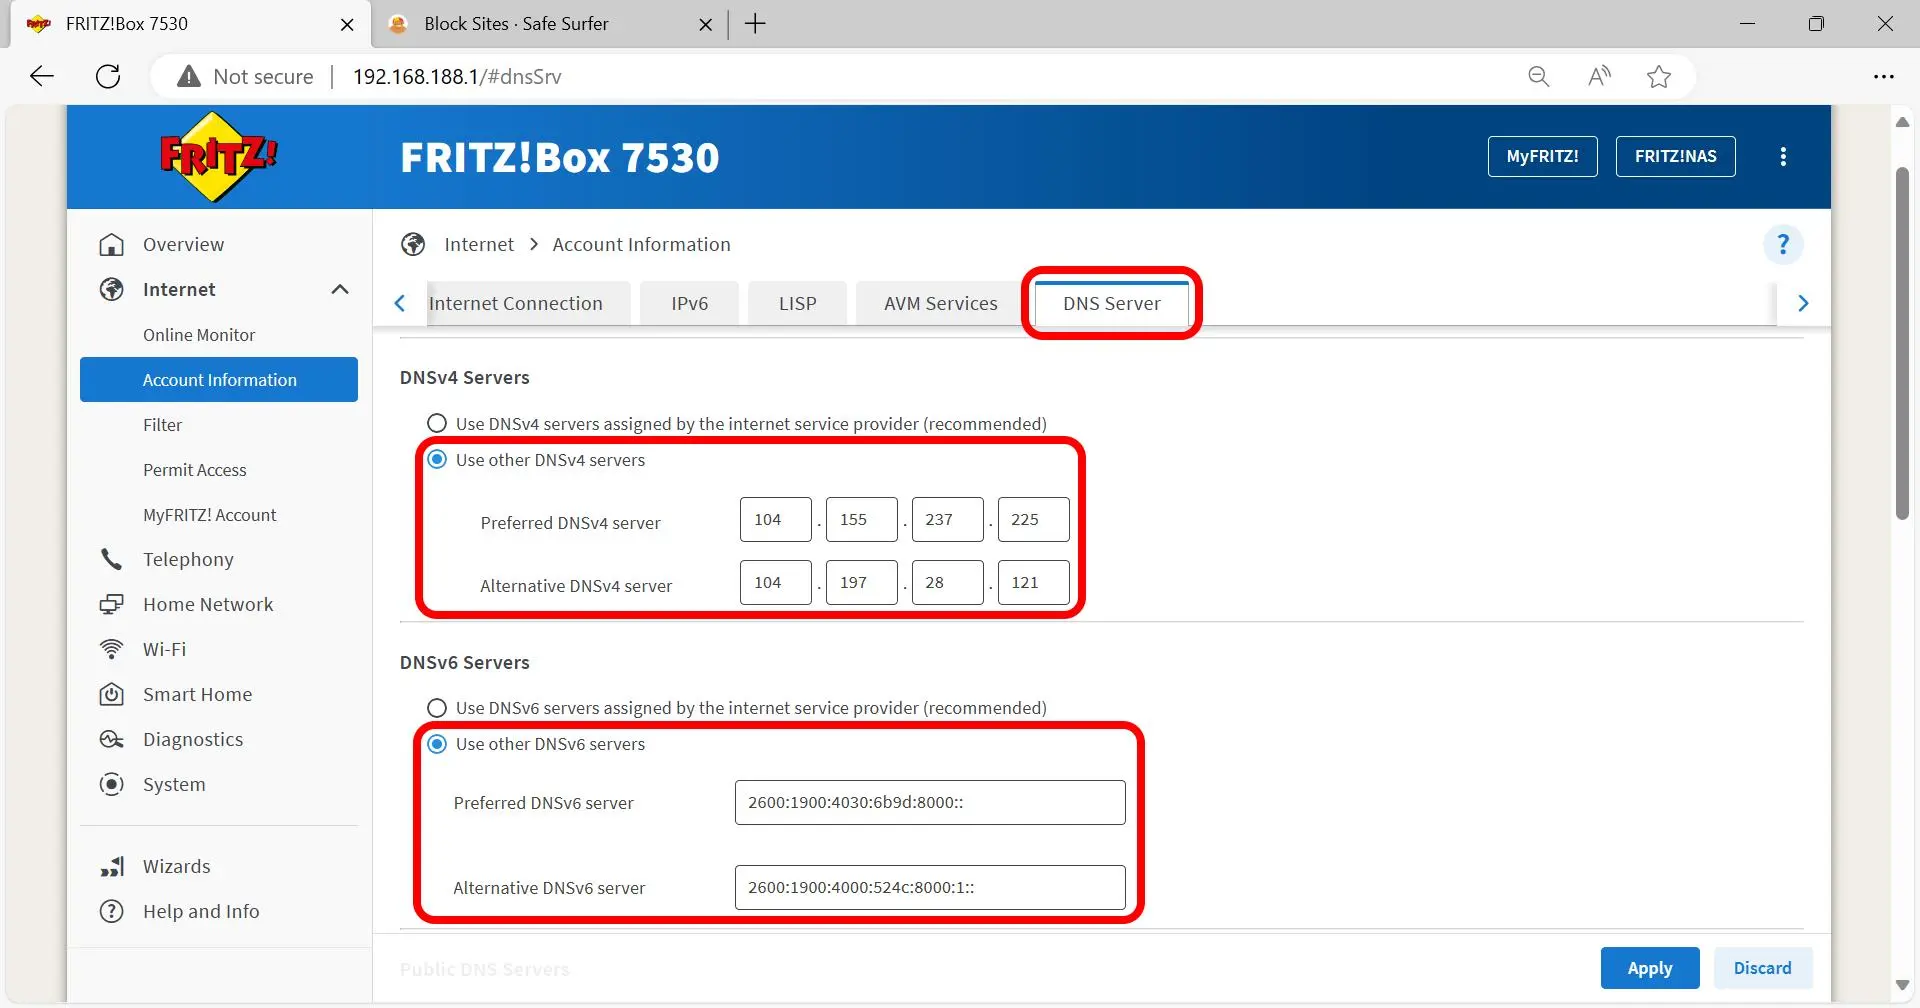Click the FRITZ! logo
This screenshot has width=1920, height=1008.
218,157
